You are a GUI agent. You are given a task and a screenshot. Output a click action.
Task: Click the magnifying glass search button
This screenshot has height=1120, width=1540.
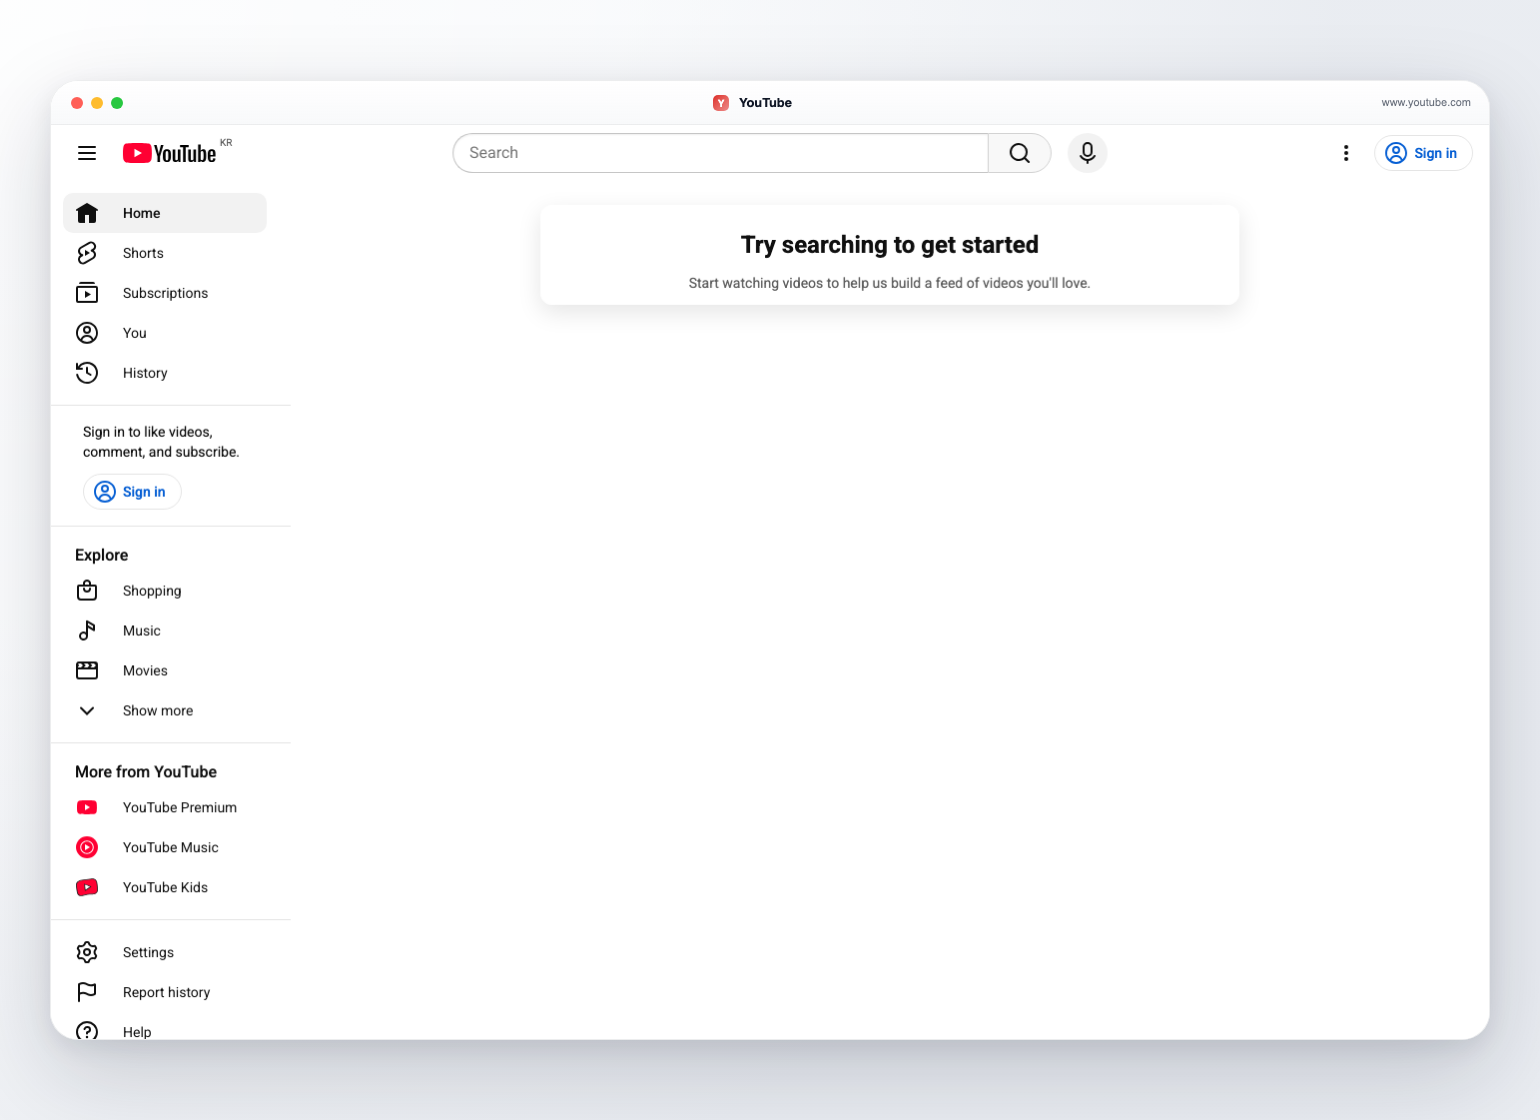pyautogui.click(x=1019, y=153)
